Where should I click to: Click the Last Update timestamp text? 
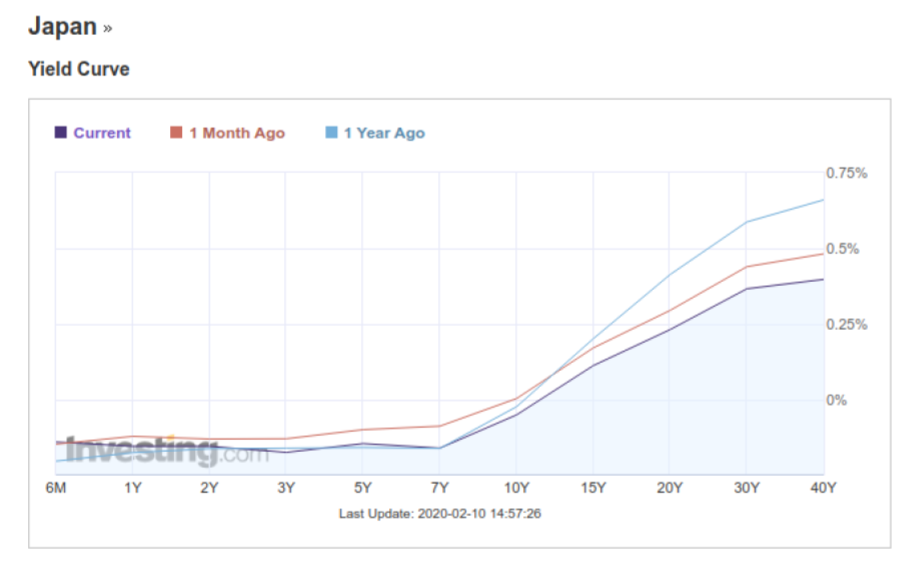440,513
